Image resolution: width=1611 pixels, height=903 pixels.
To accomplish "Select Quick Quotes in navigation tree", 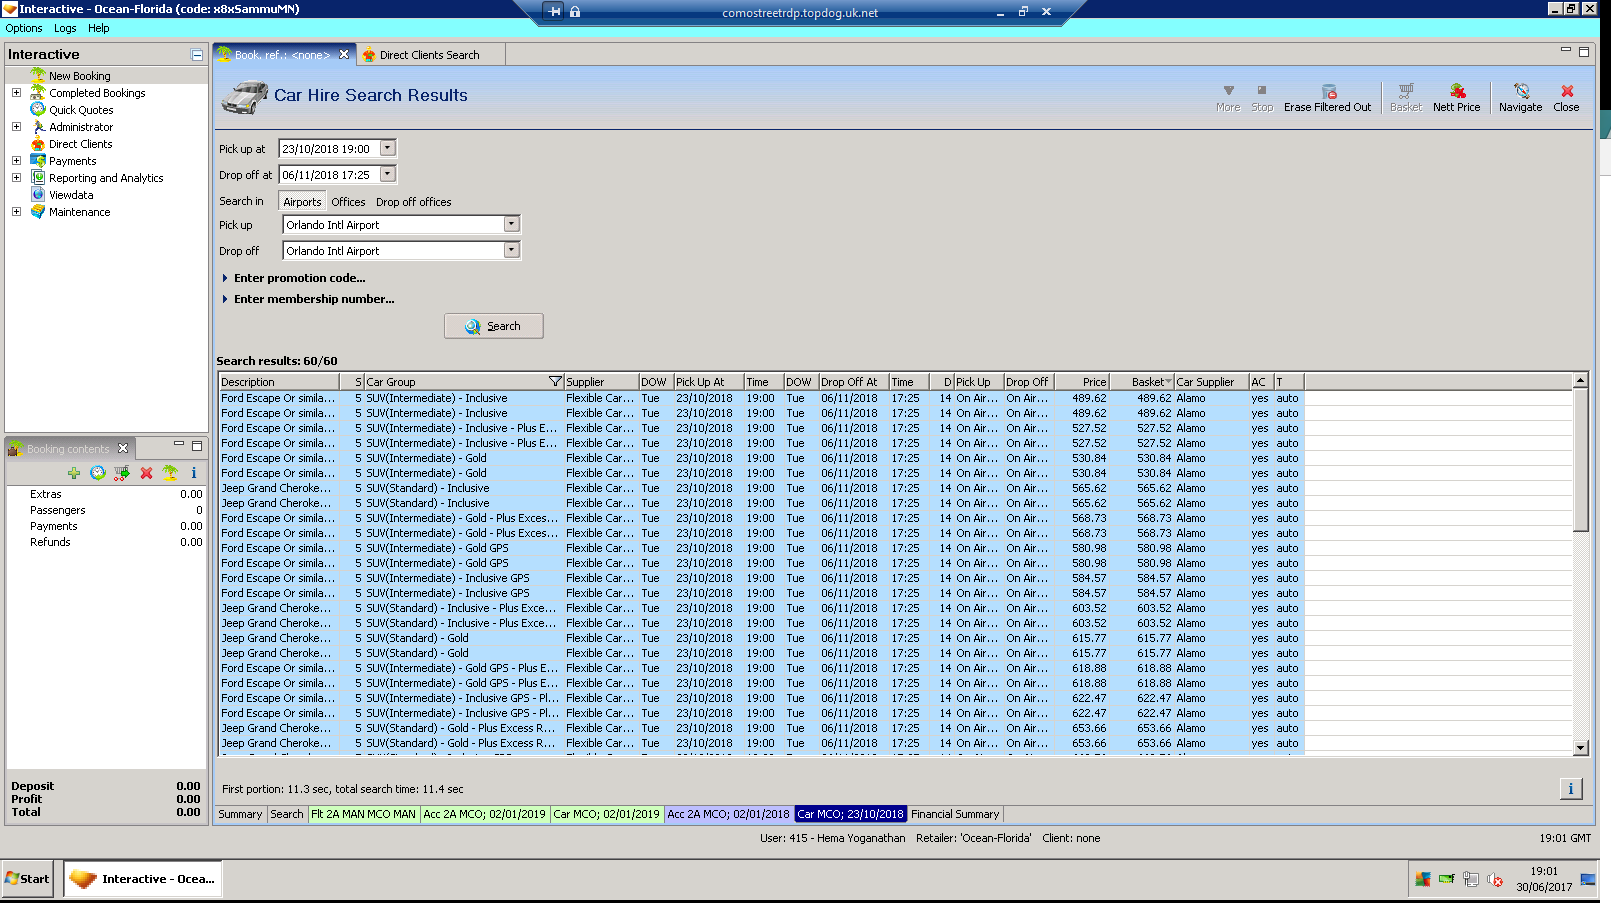I will pyautogui.click(x=81, y=110).
